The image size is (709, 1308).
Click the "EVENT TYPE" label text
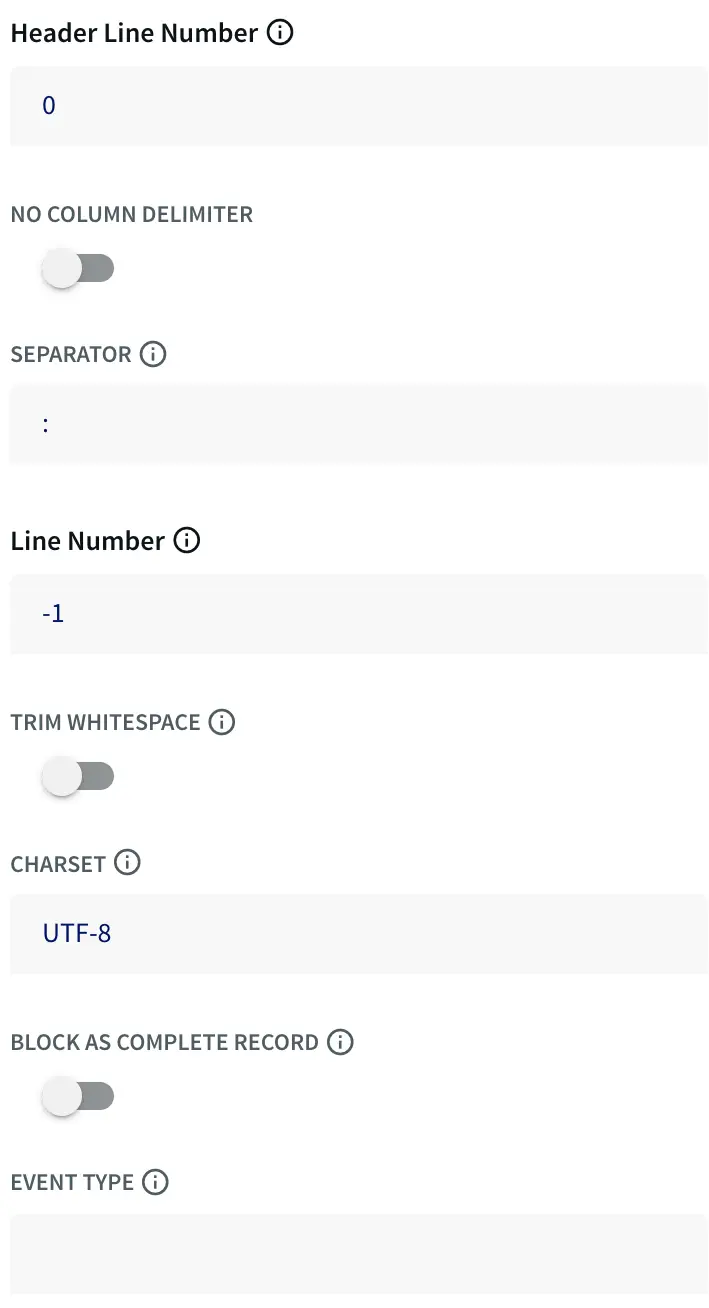click(x=72, y=1182)
